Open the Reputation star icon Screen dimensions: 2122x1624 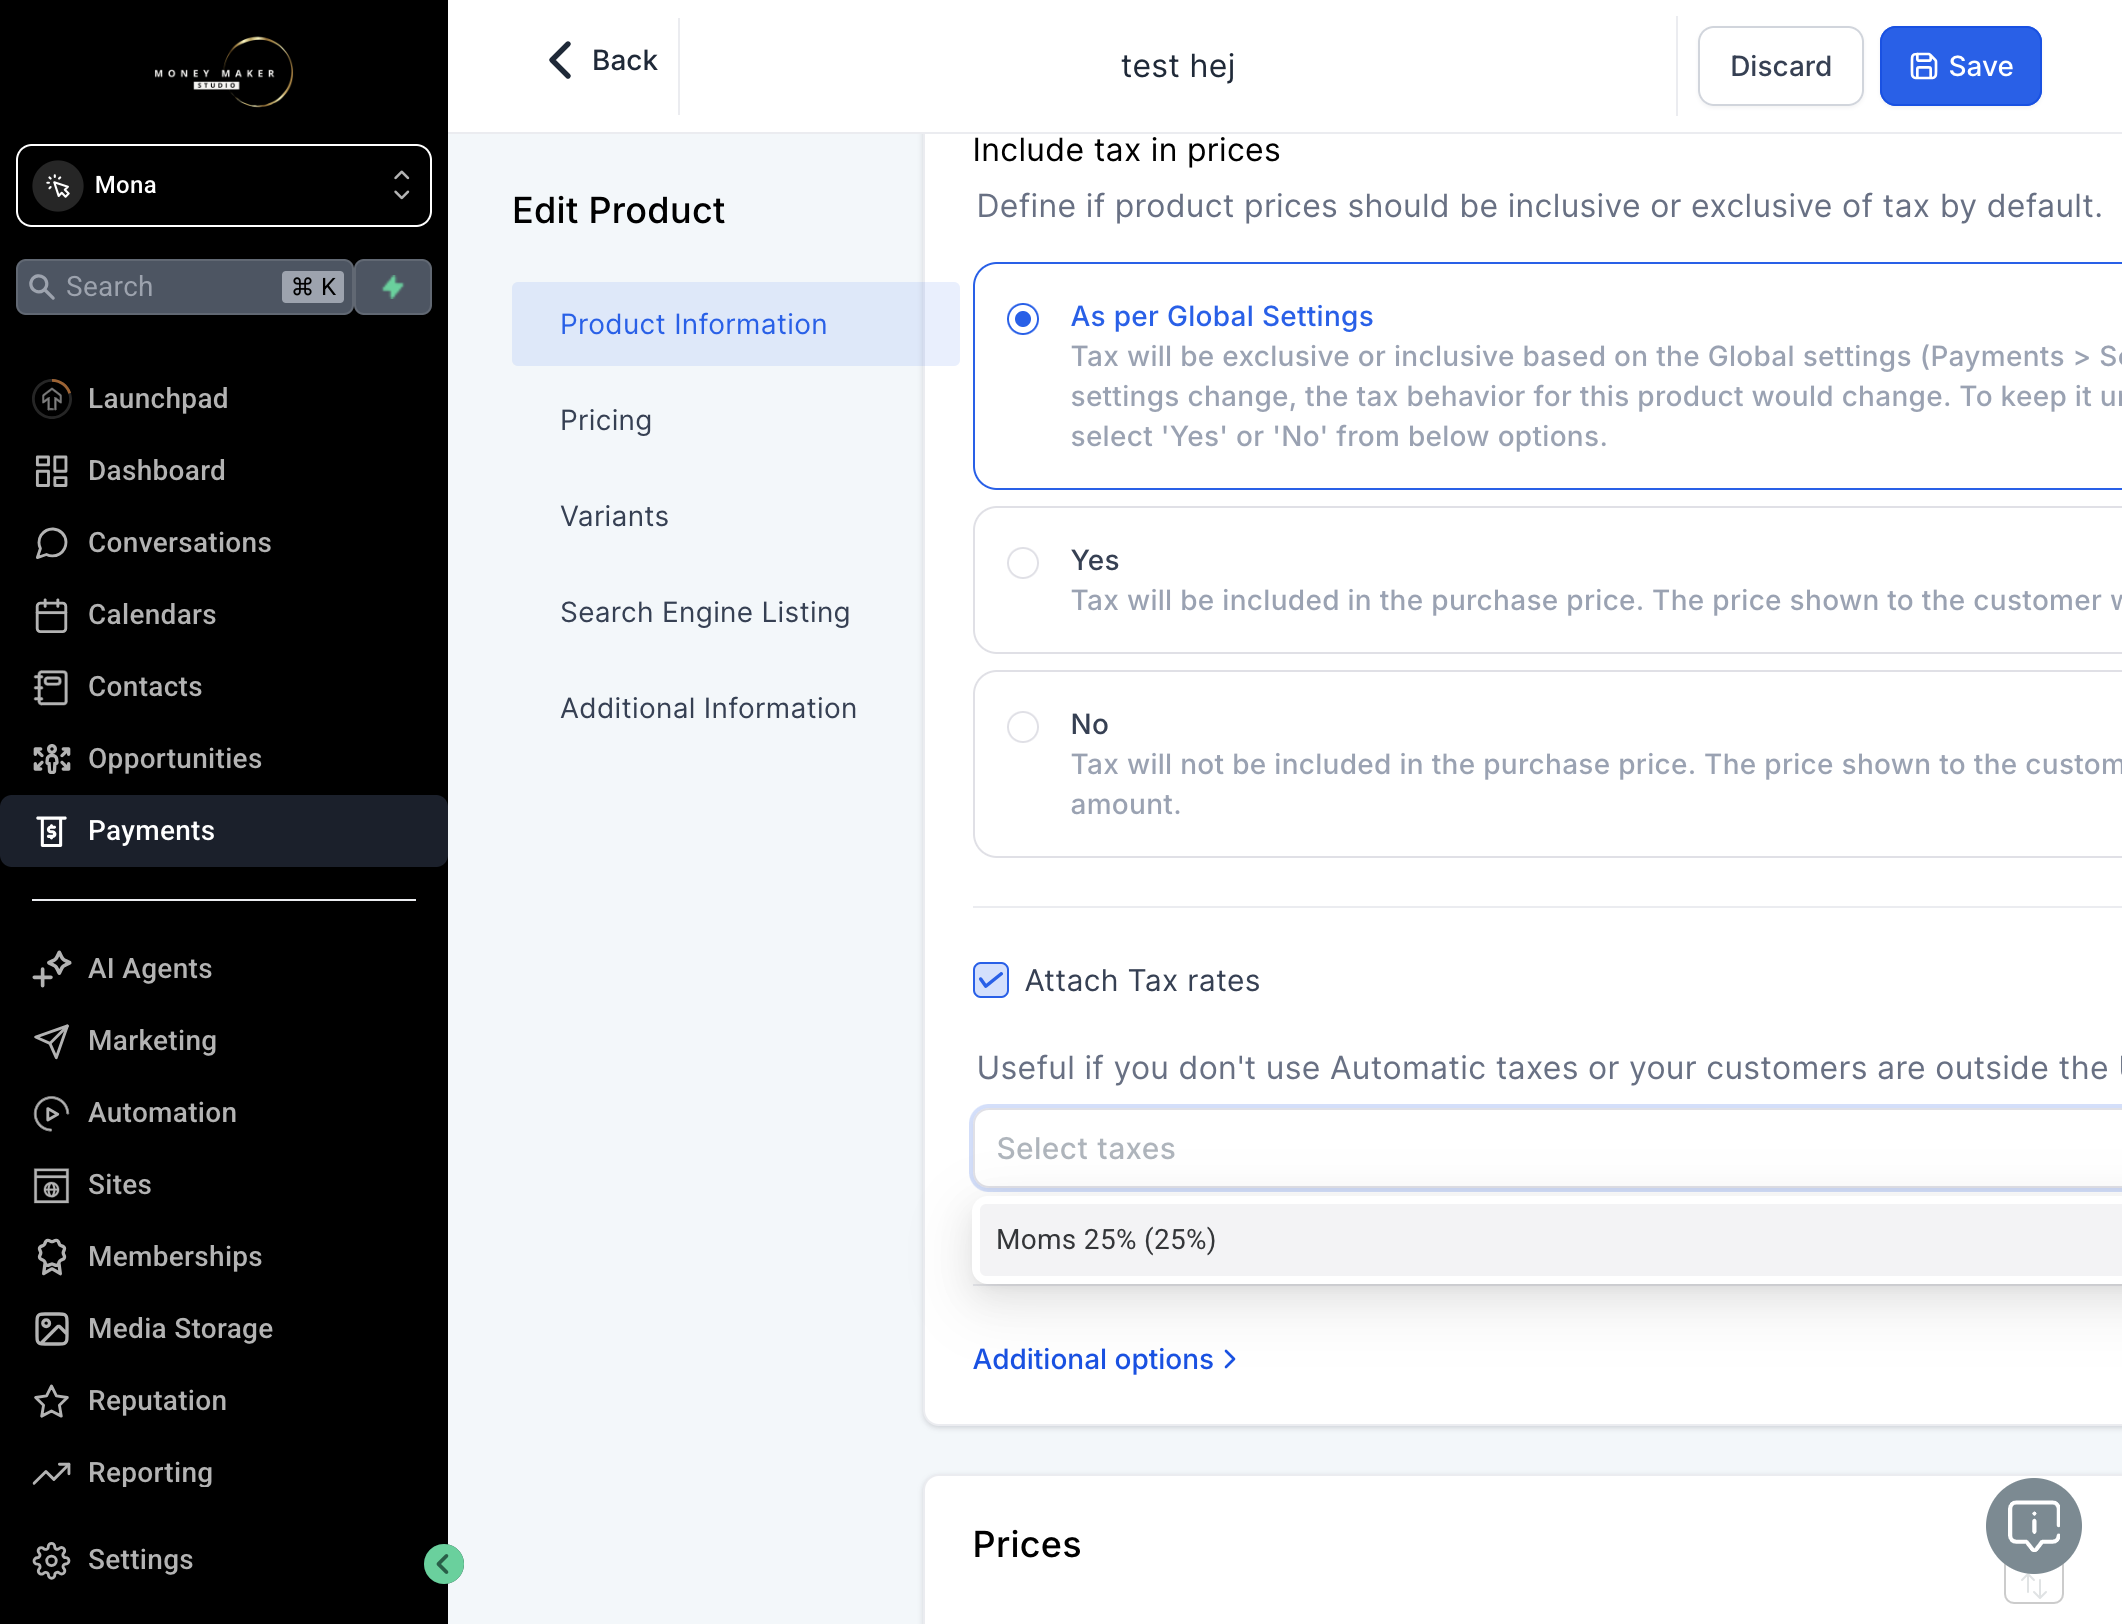click(x=52, y=1400)
